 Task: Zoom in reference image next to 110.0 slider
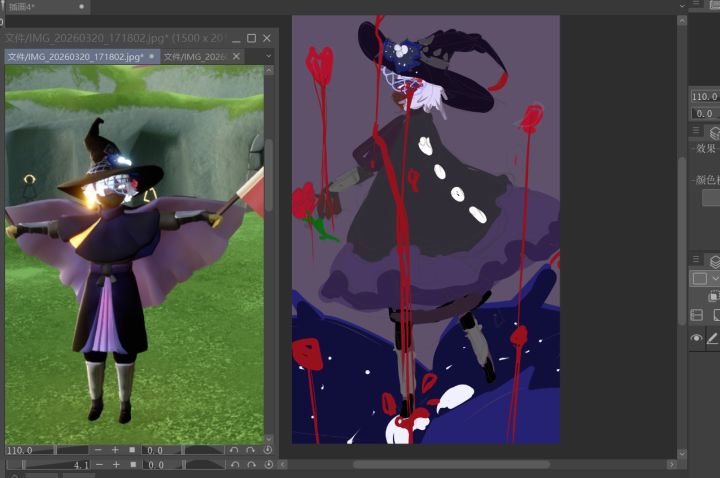115,450
